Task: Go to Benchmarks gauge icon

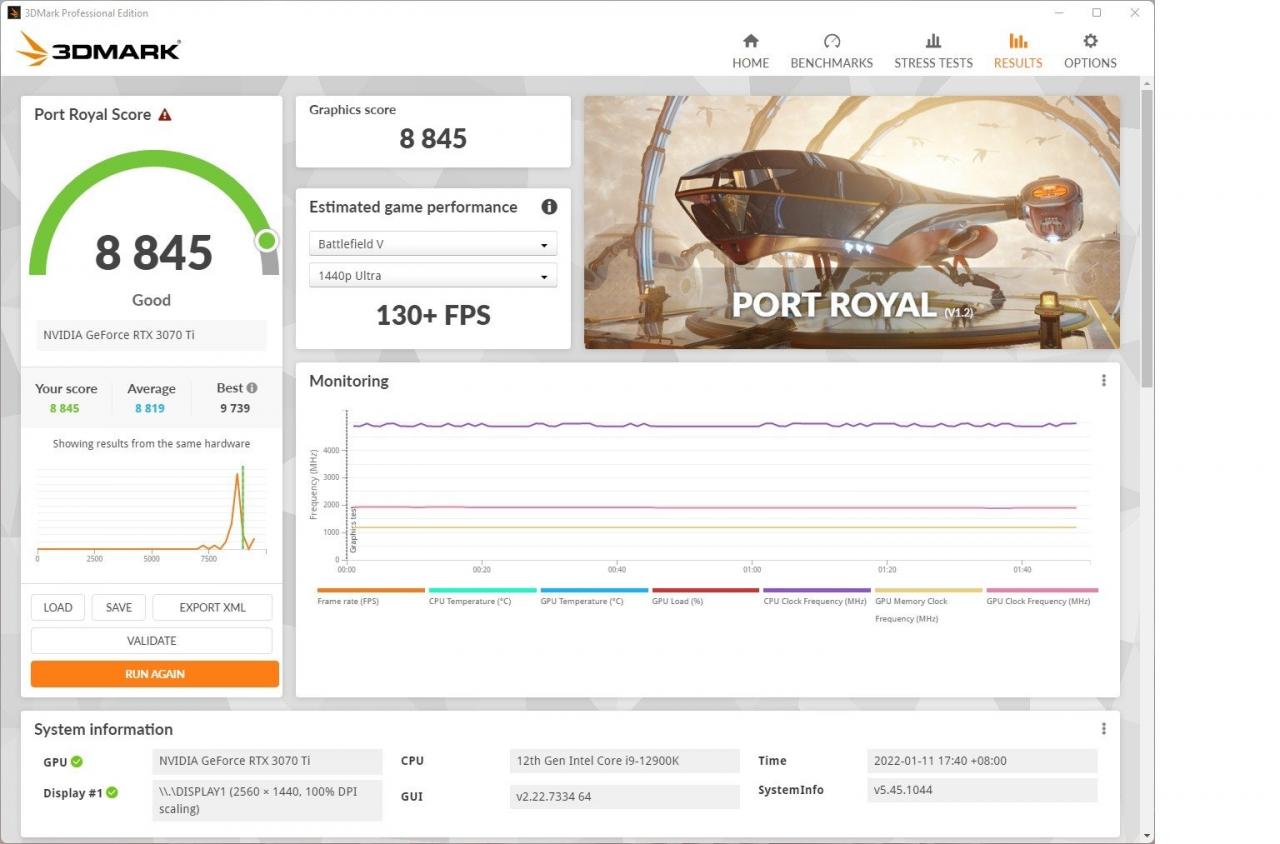Action: [x=831, y=41]
